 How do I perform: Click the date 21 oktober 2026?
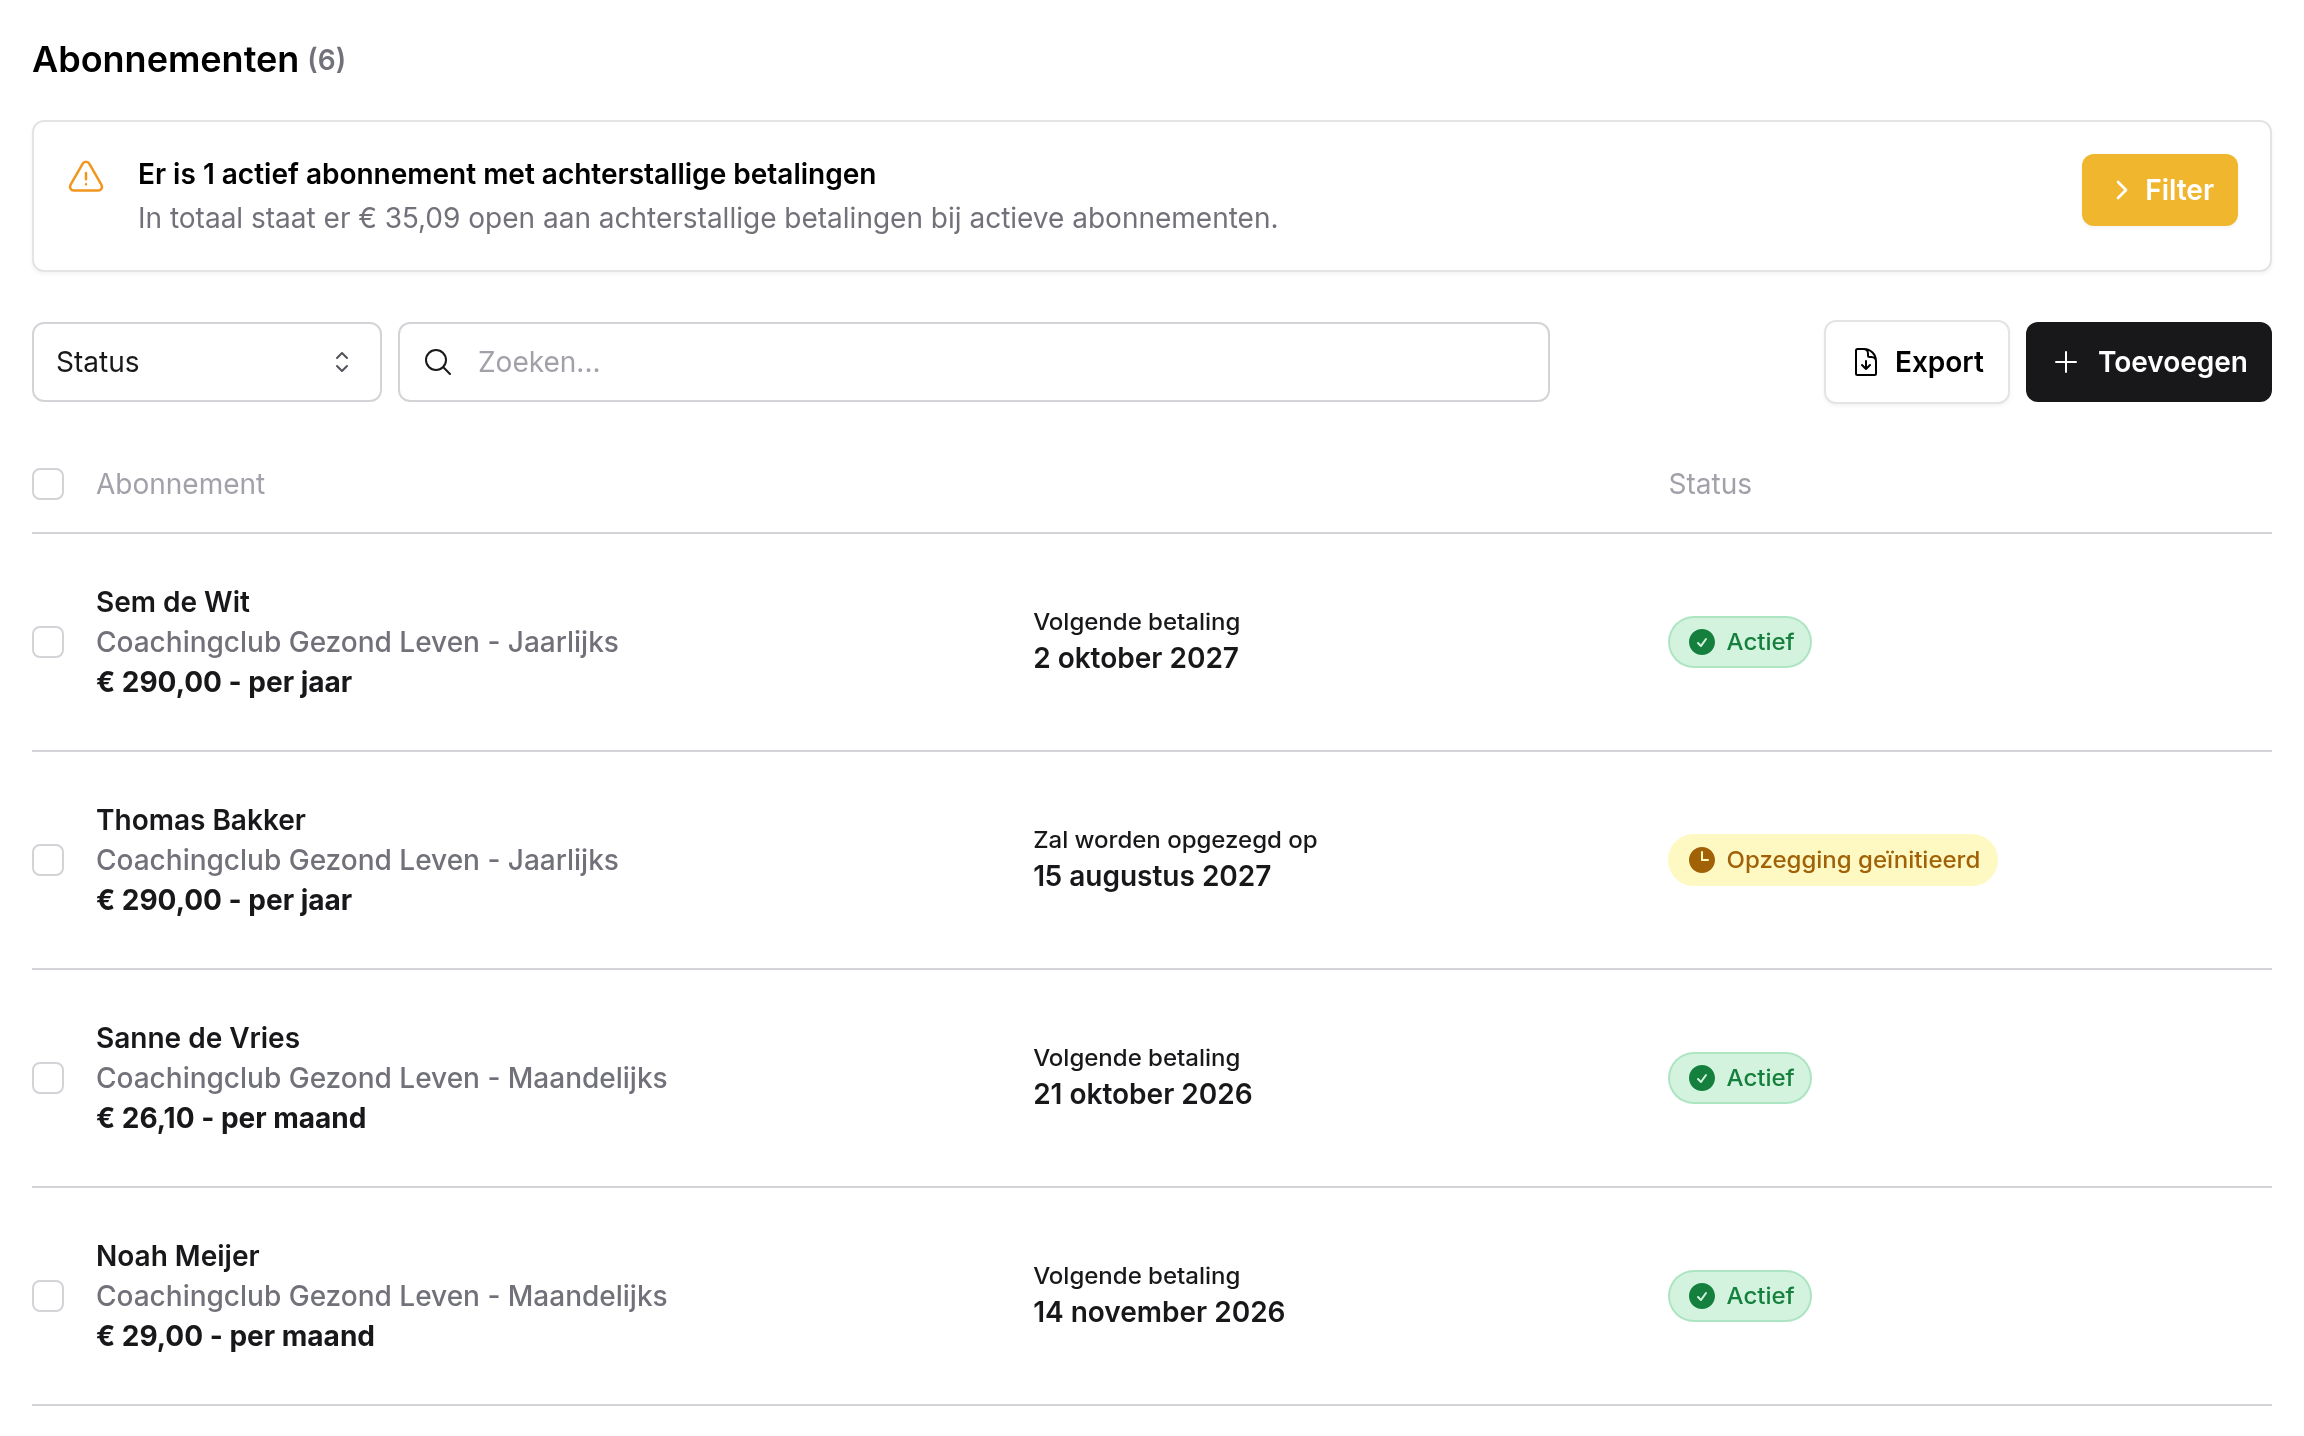(1143, 1094)
